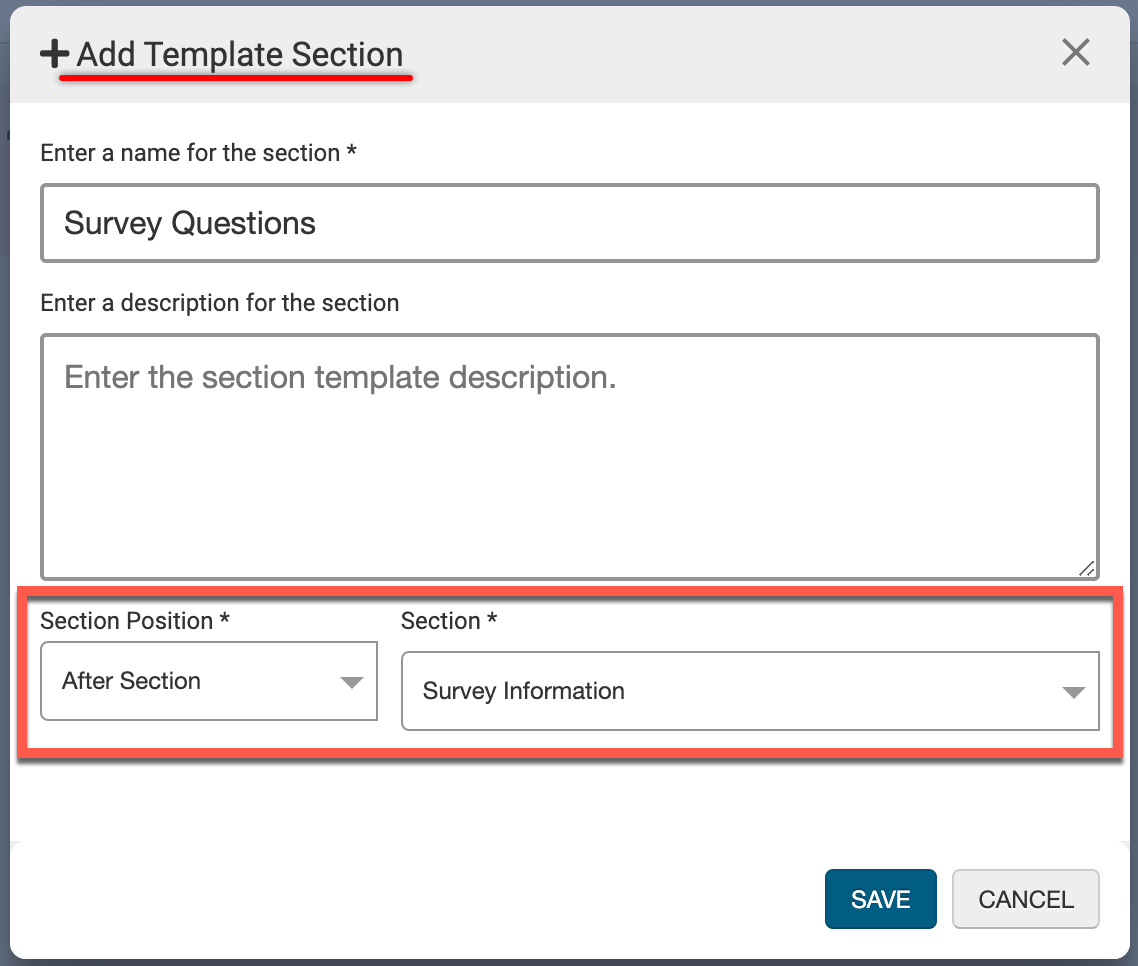Focus the section name field with Survey Questions

[x=569, y=223]
